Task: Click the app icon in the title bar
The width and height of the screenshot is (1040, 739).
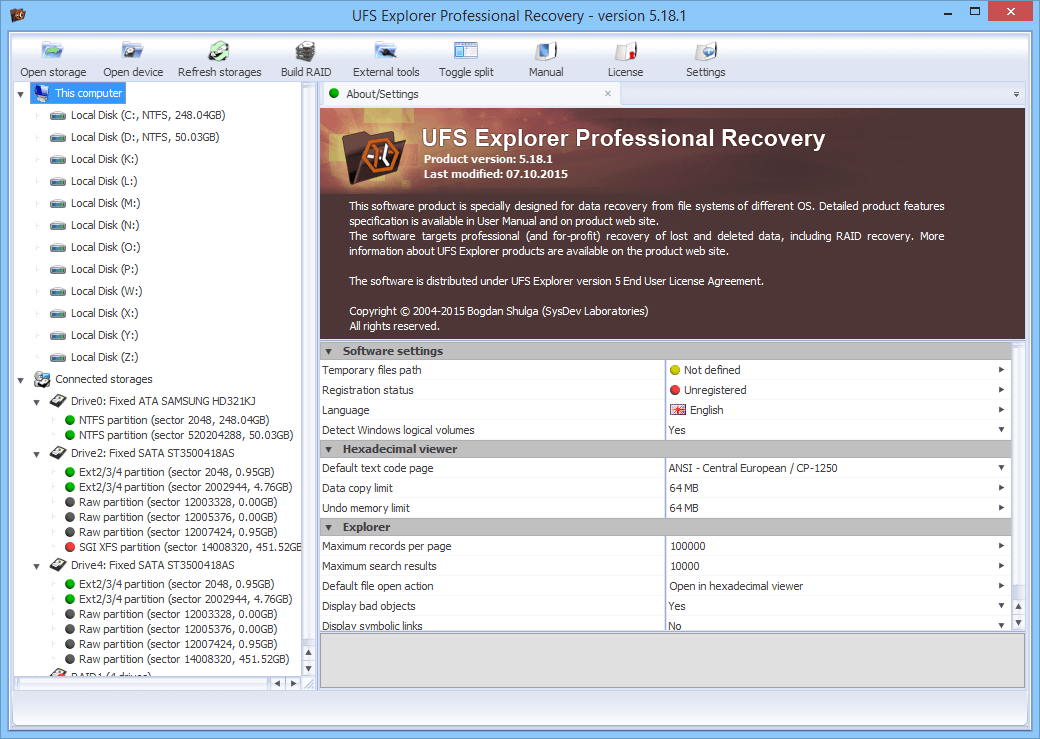Action: coord(18,14)
